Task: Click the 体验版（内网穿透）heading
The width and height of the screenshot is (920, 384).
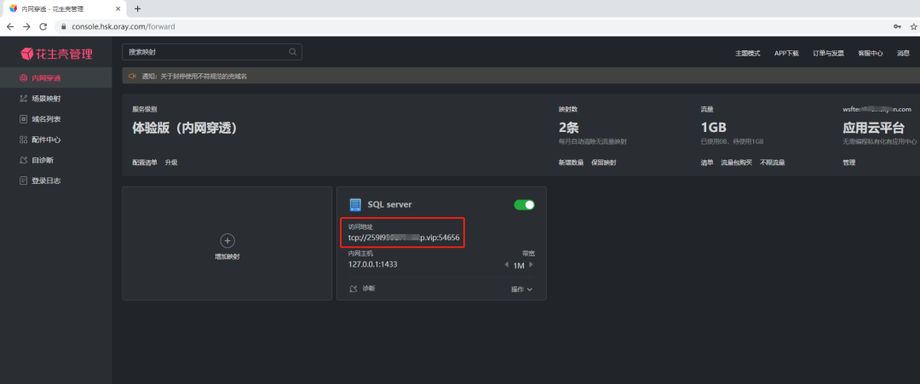Action: 185,128
